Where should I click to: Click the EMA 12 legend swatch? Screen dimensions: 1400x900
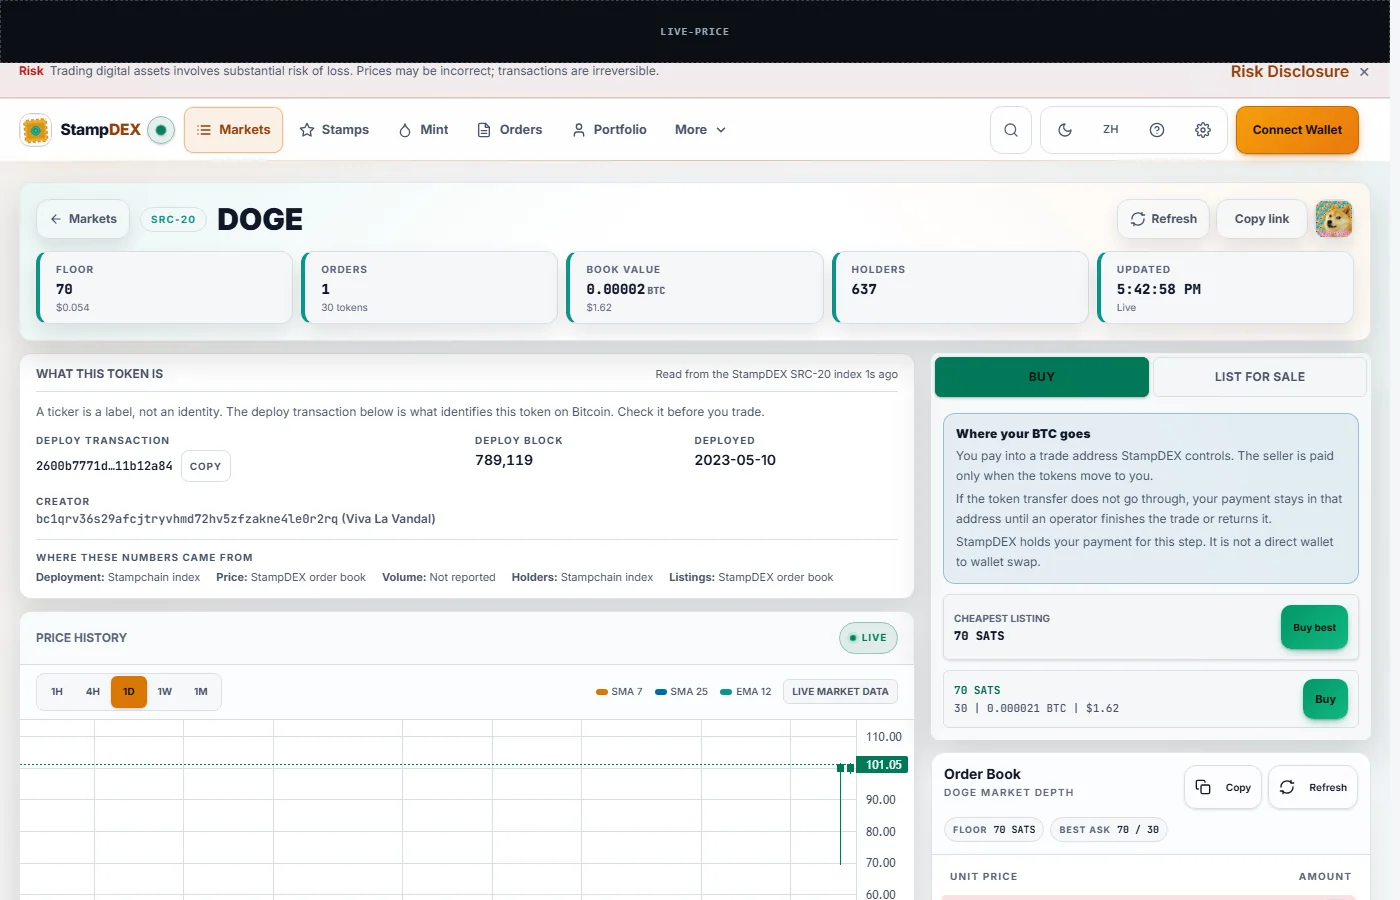[726, 692]
